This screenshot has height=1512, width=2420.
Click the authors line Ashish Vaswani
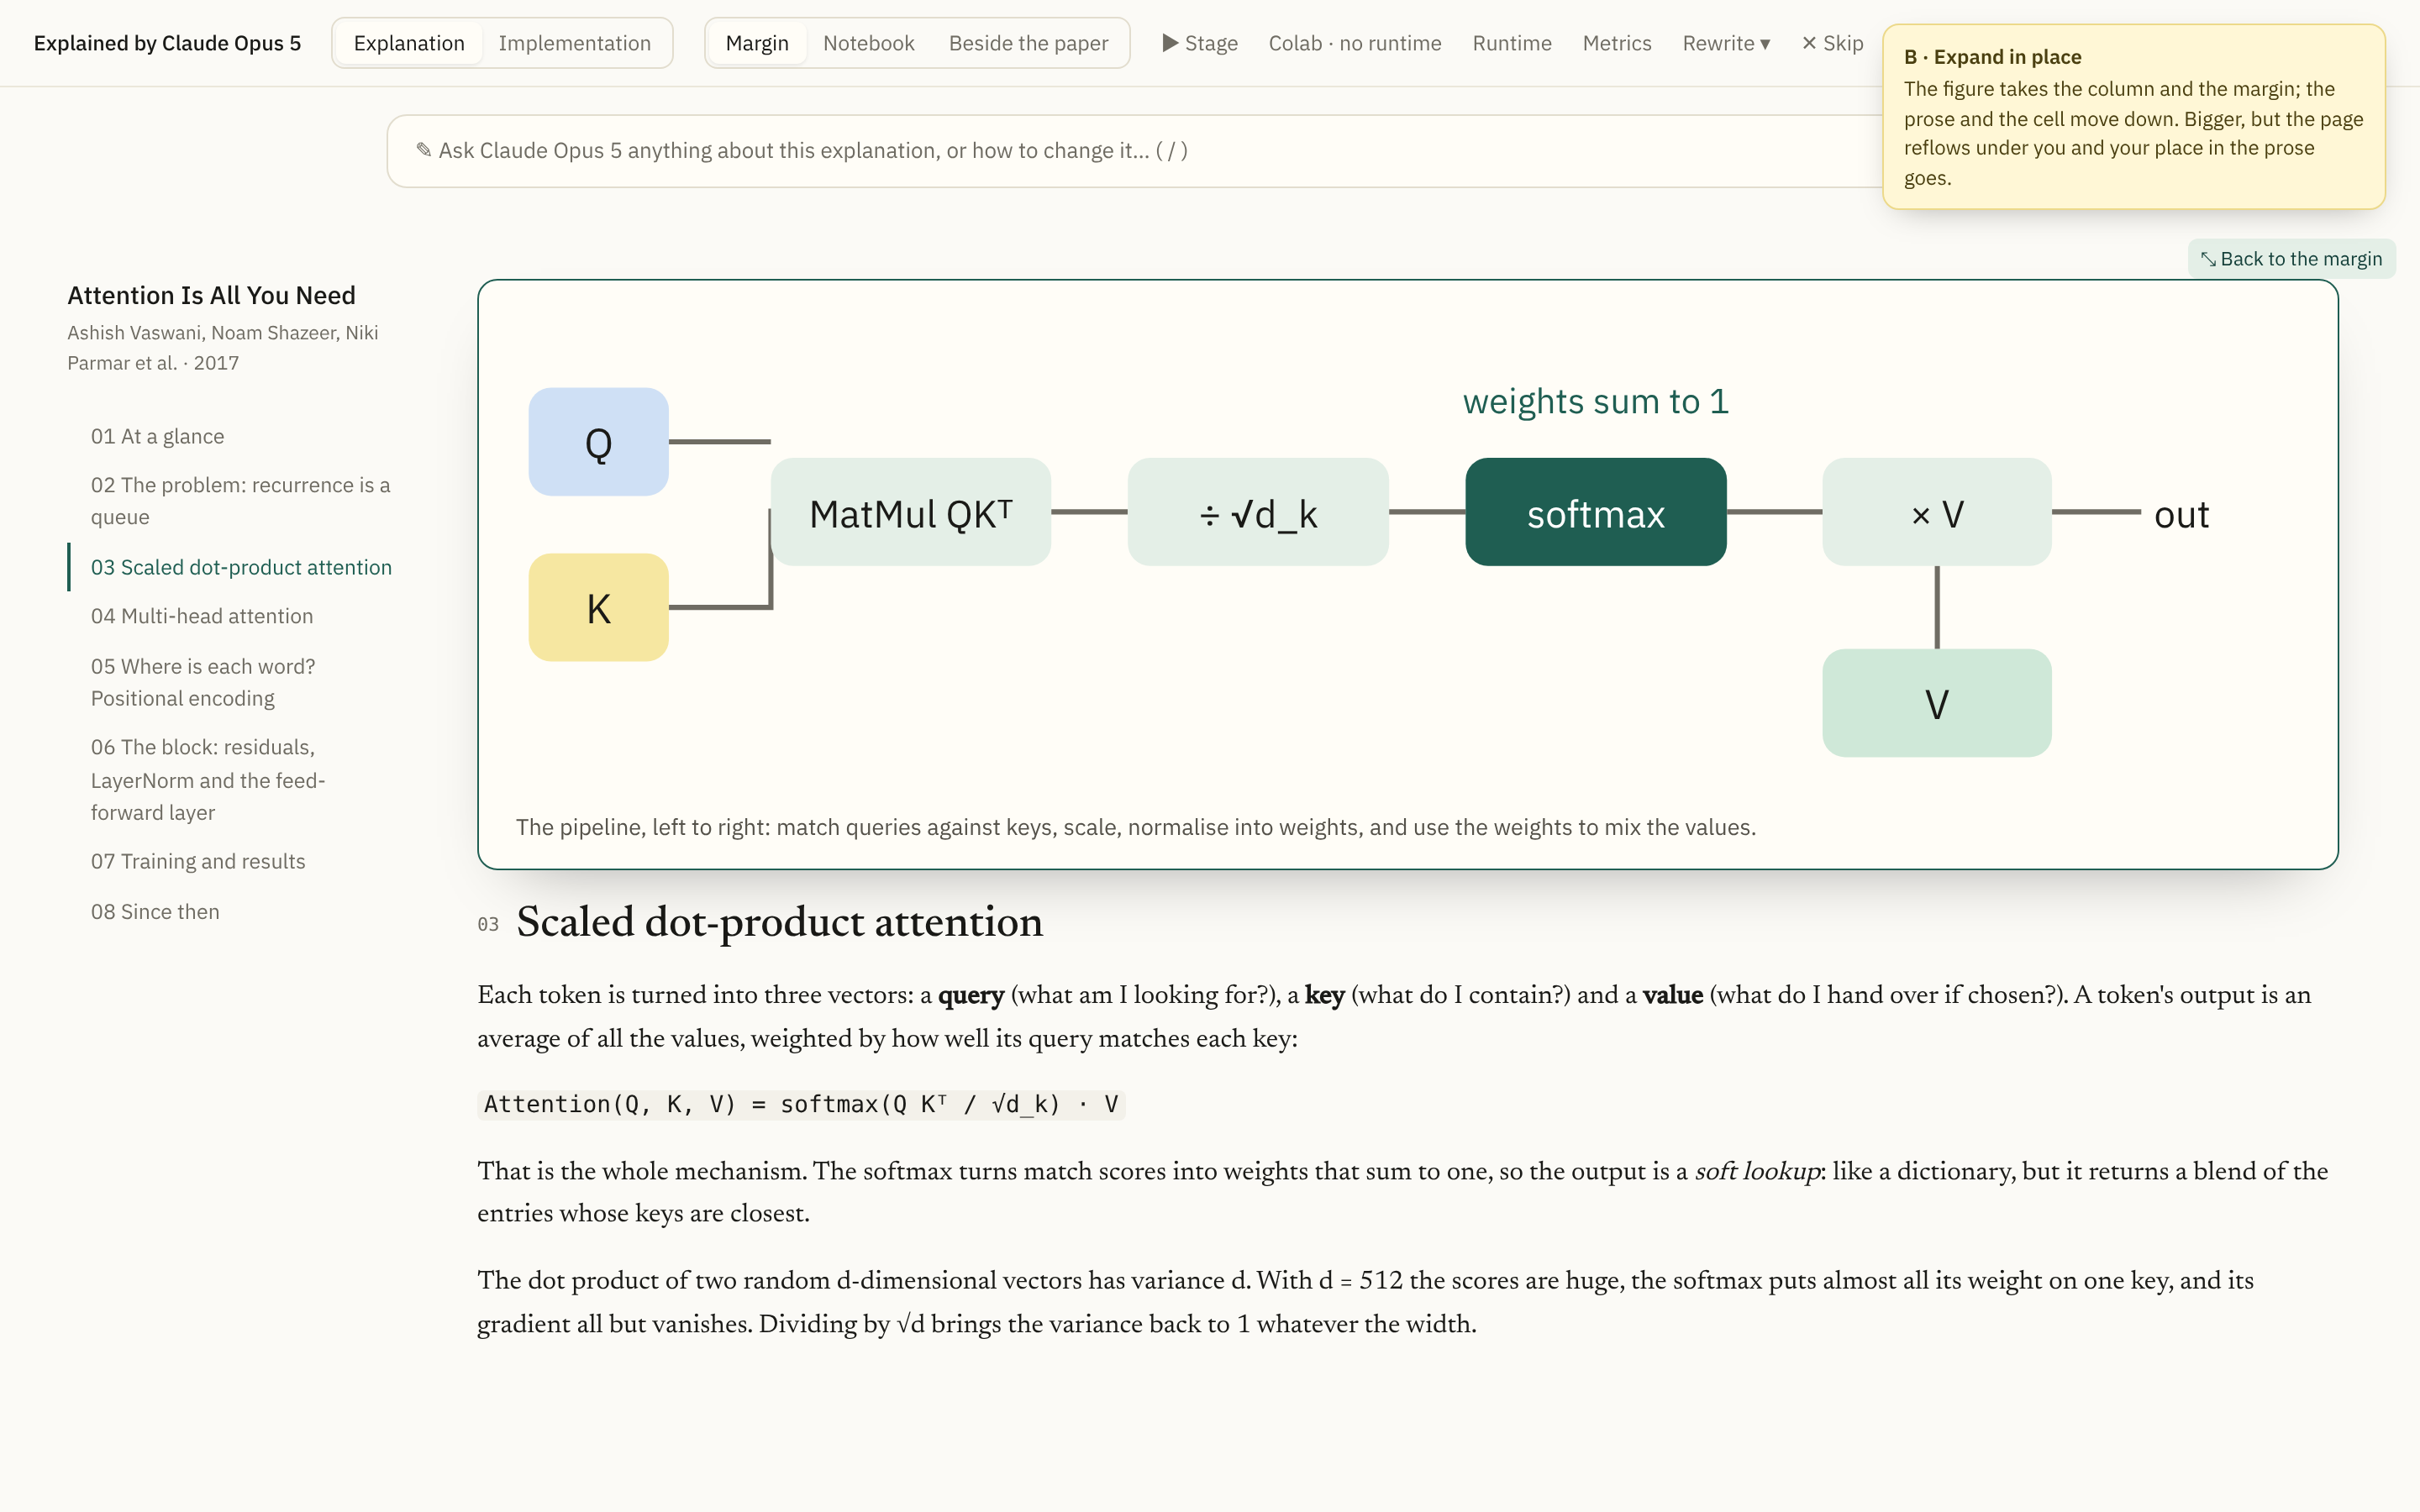222,348
